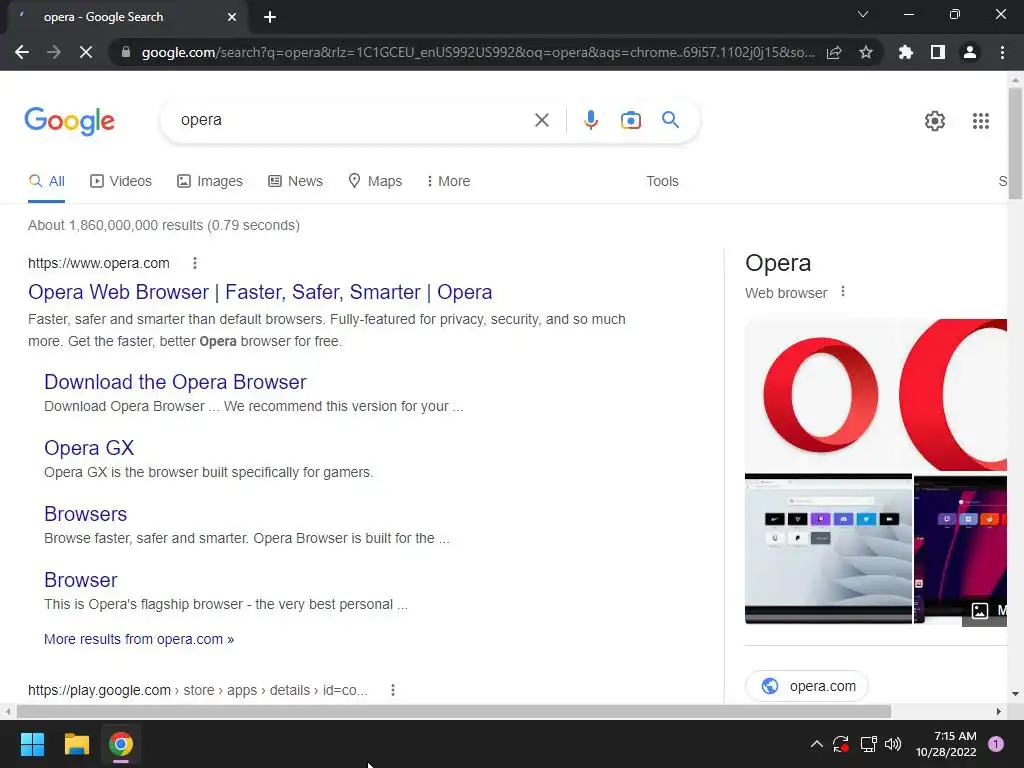Open Chrome side panel
Image resolution: width=1024 pixels, height=768 pixels.
click(938, 52)
